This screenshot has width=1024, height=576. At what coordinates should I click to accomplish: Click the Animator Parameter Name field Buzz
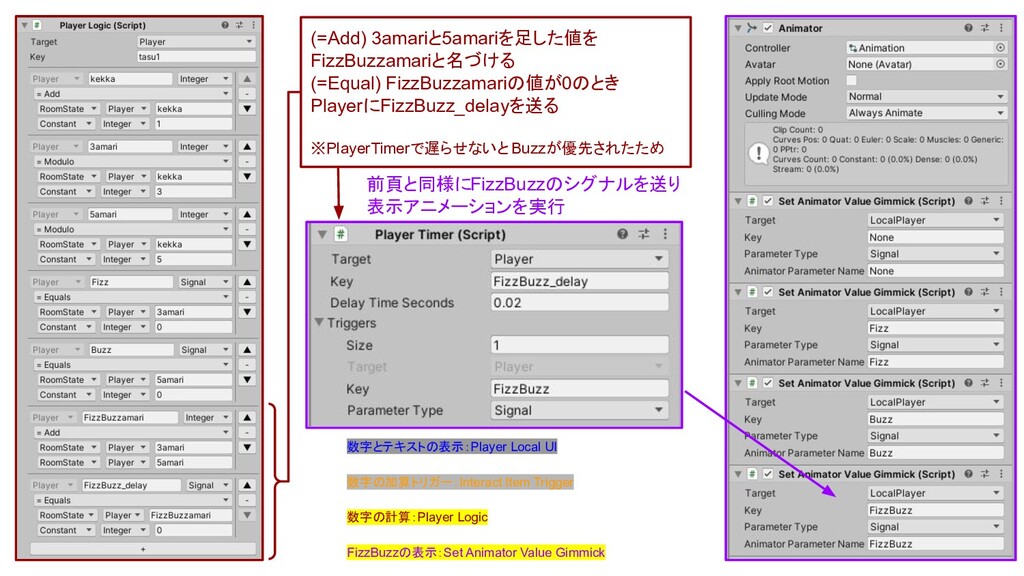tap(936, 453)
